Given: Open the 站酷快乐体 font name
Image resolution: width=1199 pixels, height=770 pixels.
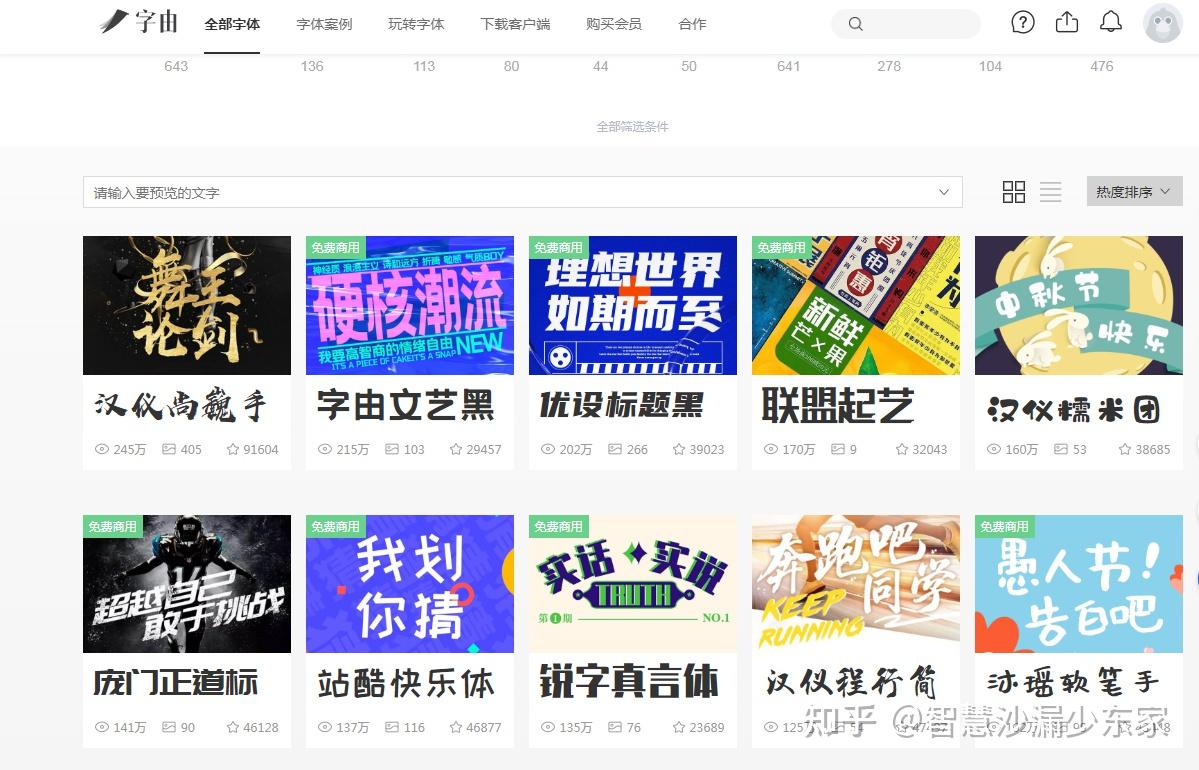Looking at the screenshot, I should [406, 684].
